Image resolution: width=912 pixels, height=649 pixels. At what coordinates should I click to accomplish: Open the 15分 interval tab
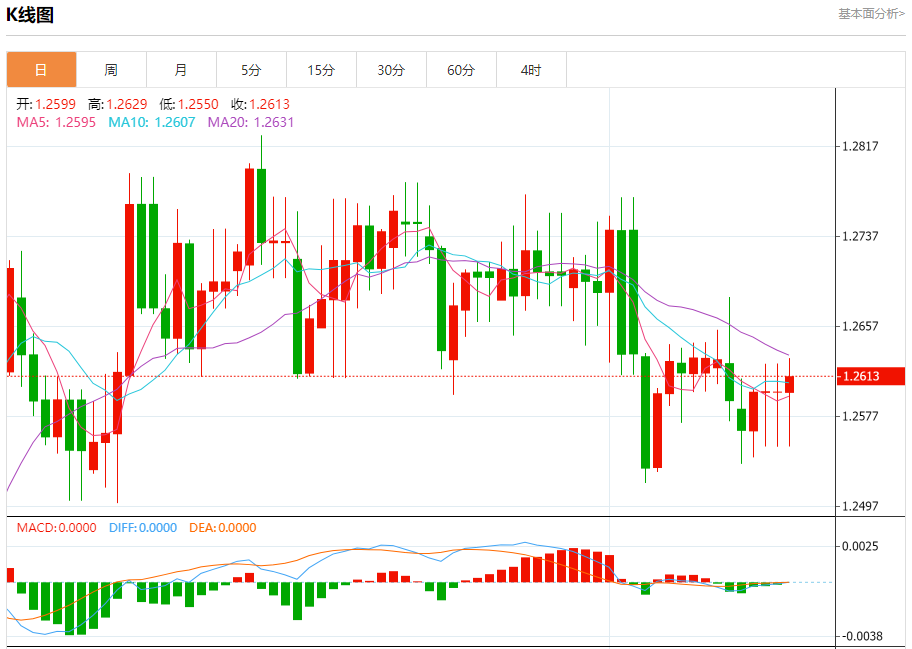pyautogui.click(x=321, y=70)
